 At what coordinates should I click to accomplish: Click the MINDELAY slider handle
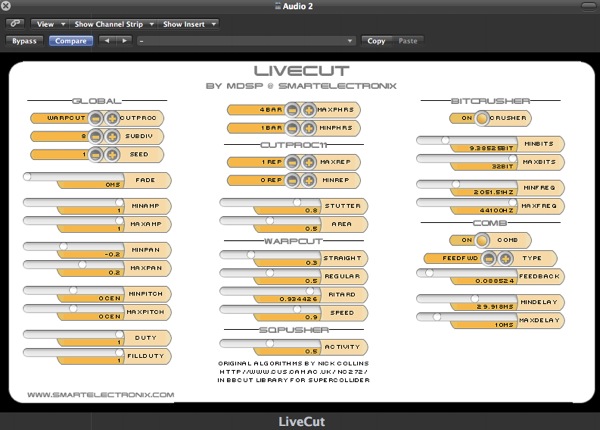coord(474,298)
